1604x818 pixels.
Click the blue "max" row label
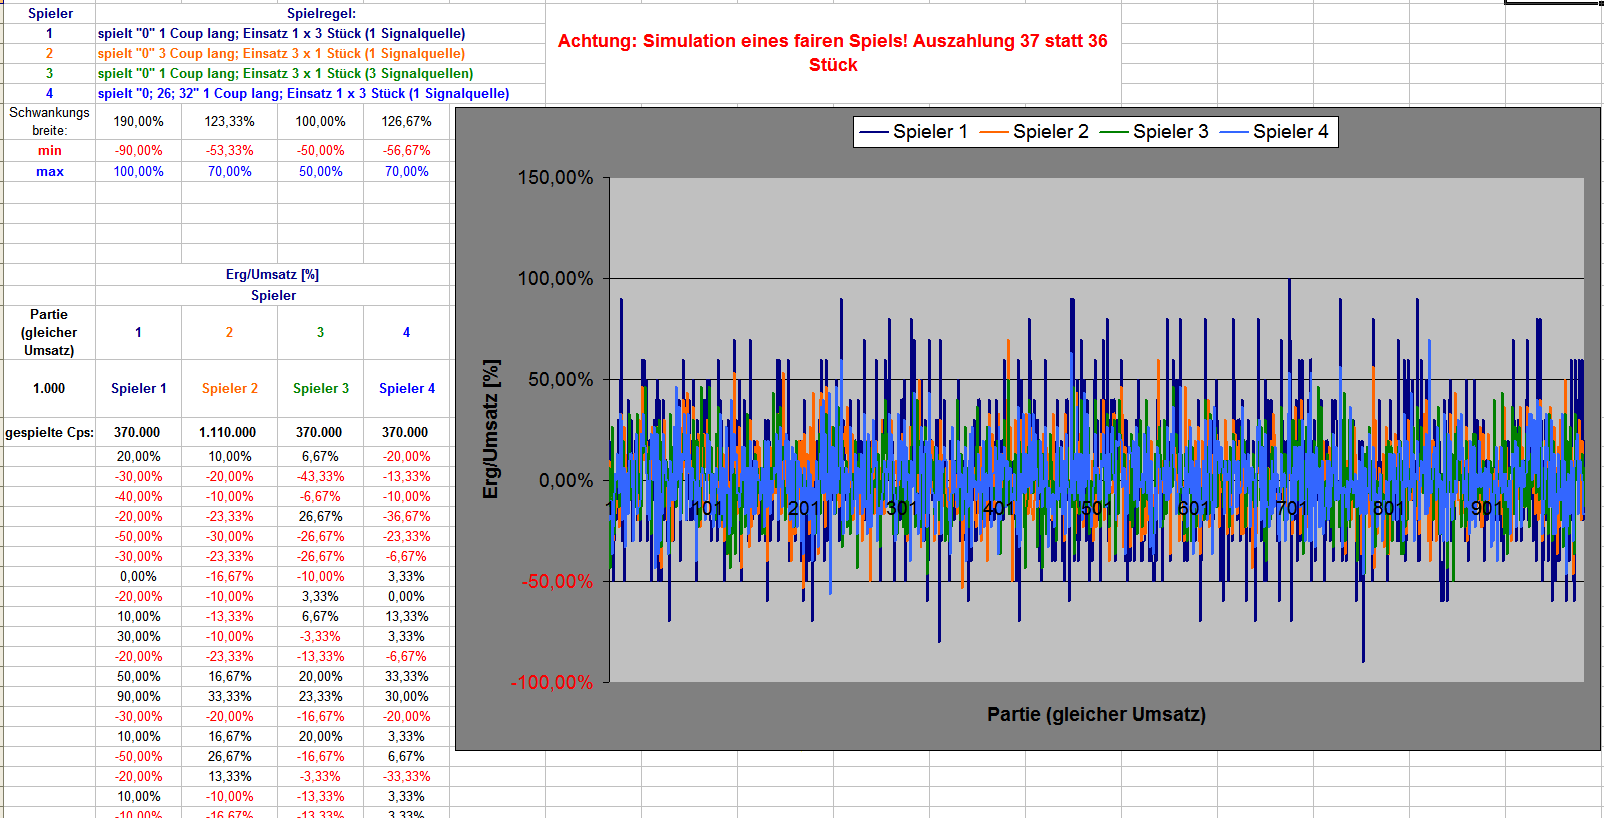pyautogui.click(x=49, y=171)
